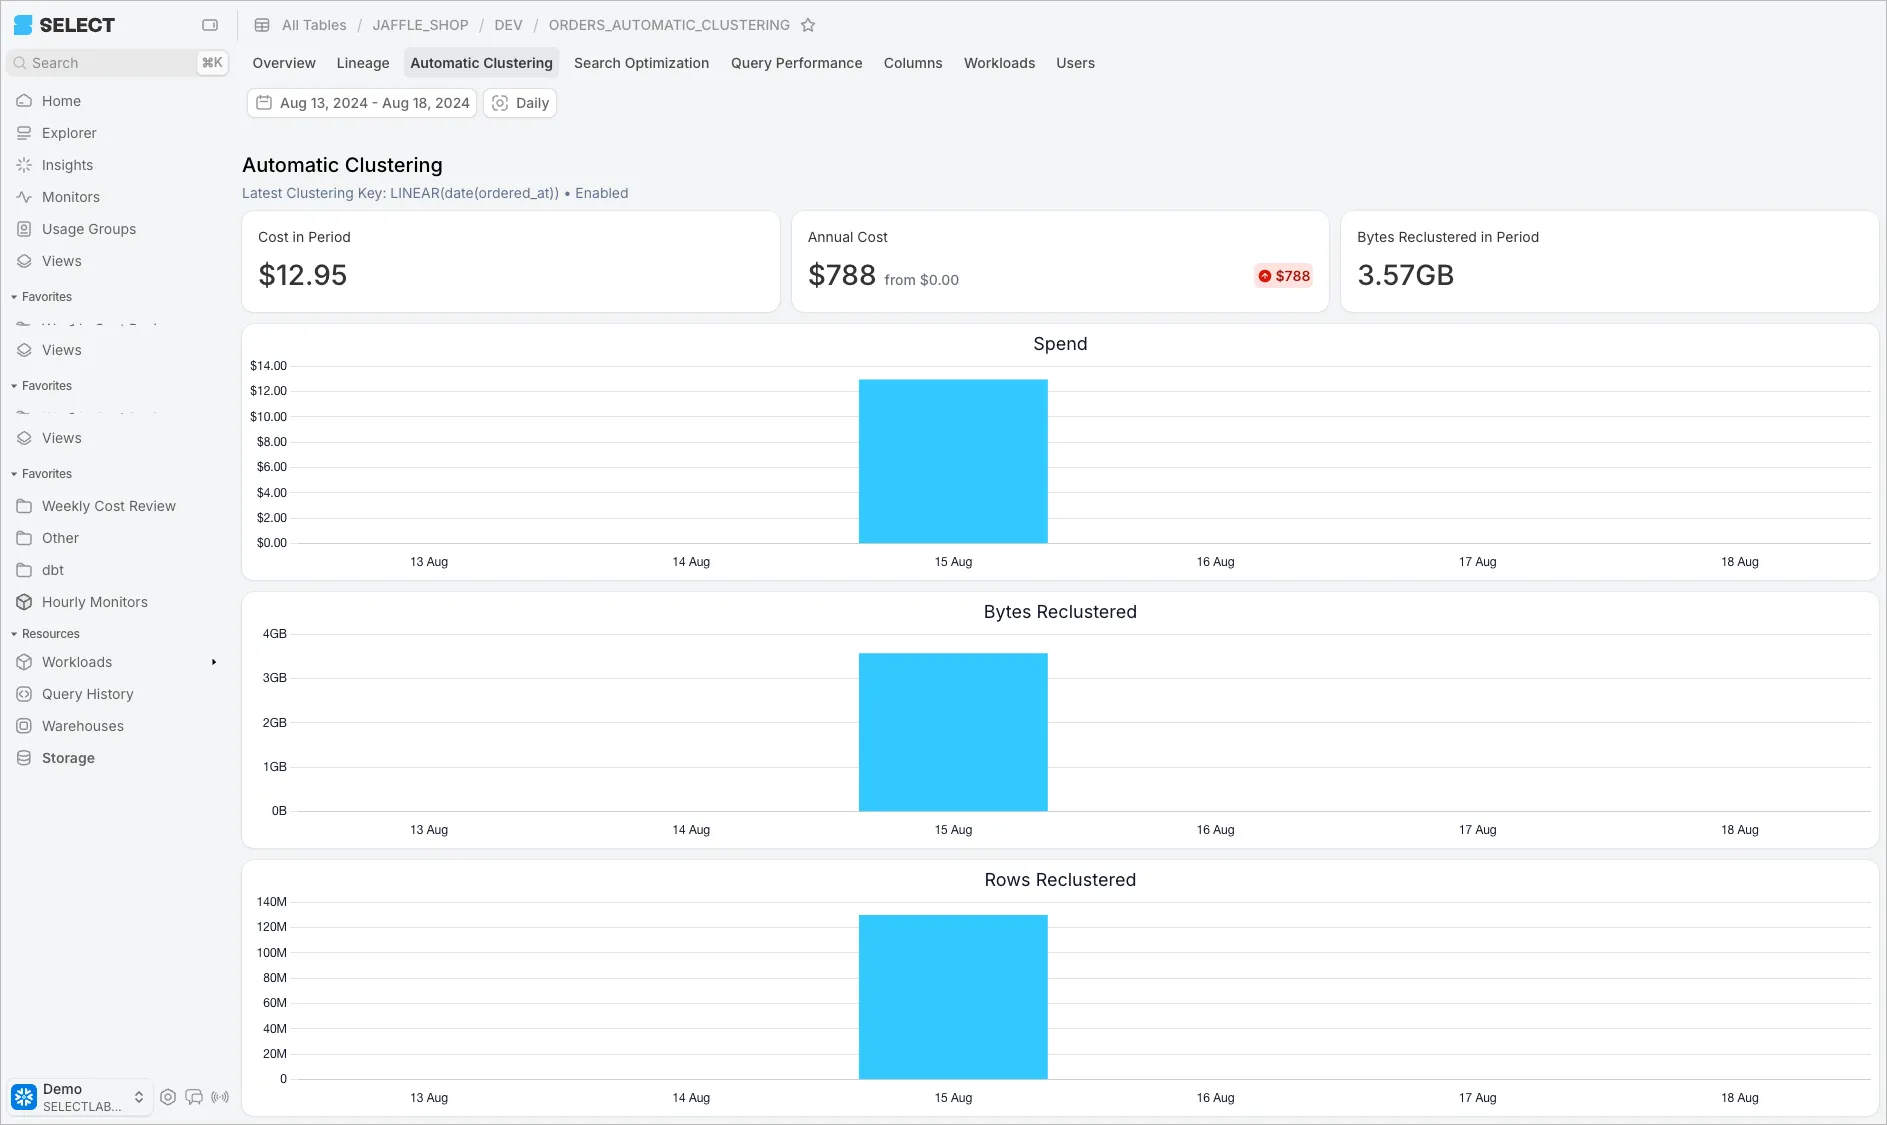Viewport: 1887px width, 1125px height.
Task: Select the Automatic Clustering tab
Action: 481,63
